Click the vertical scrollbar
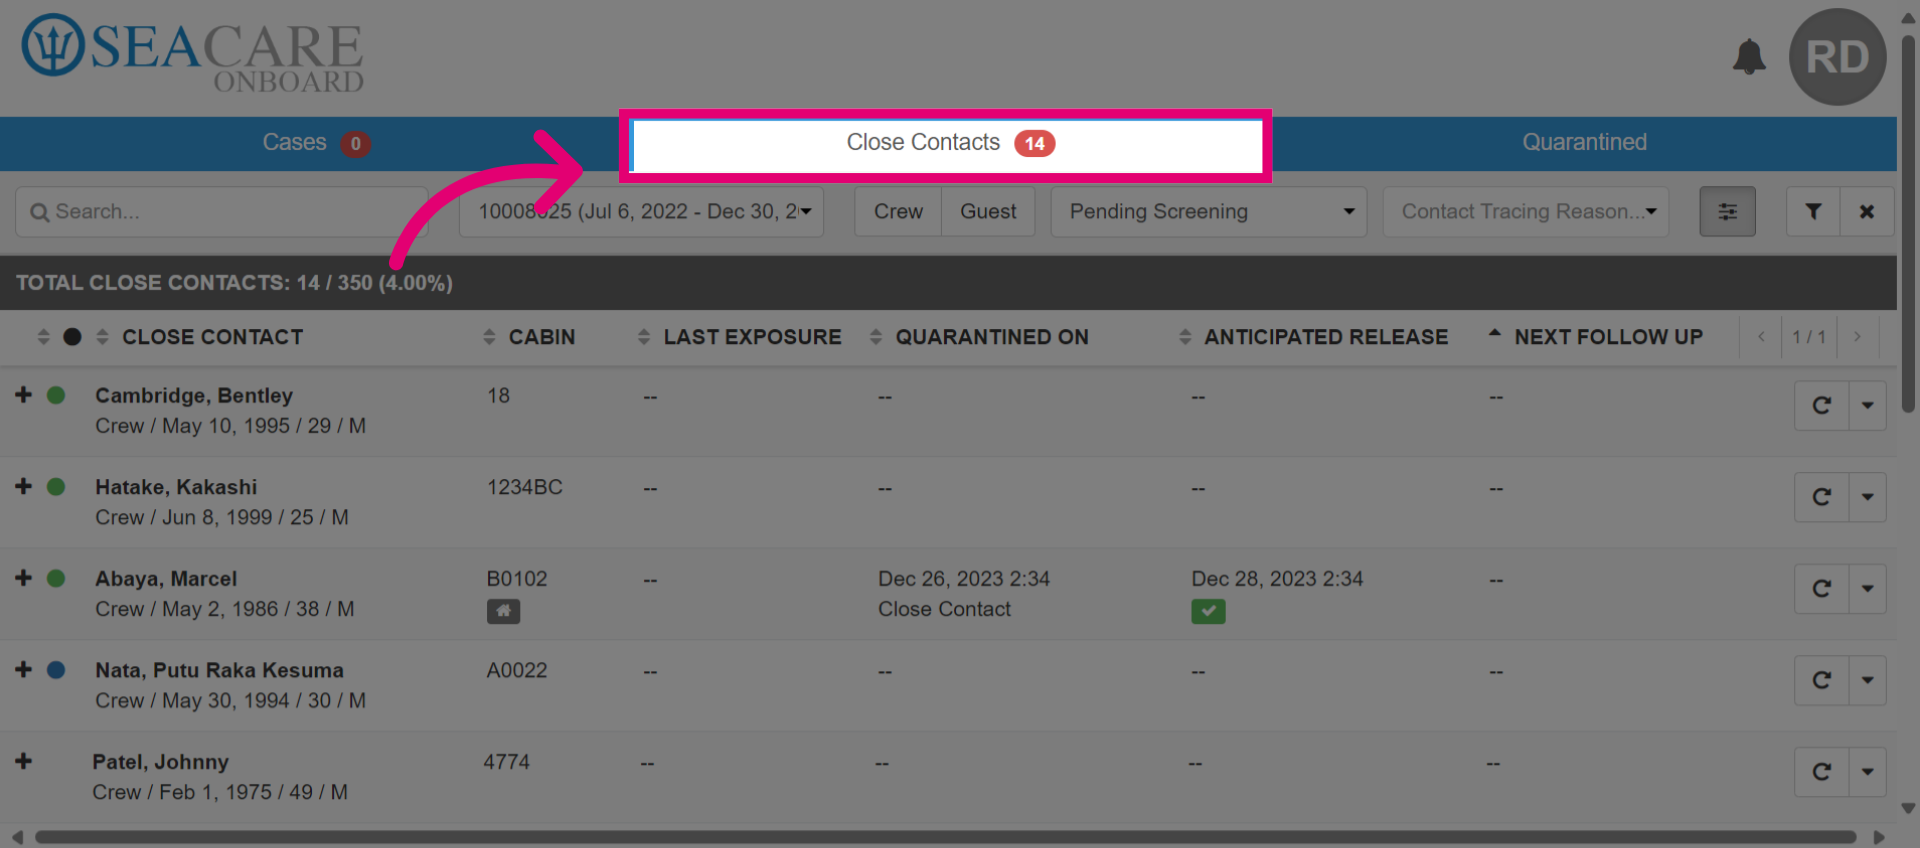Screen dimensions: 1920x848 [x=1908, y=225]
